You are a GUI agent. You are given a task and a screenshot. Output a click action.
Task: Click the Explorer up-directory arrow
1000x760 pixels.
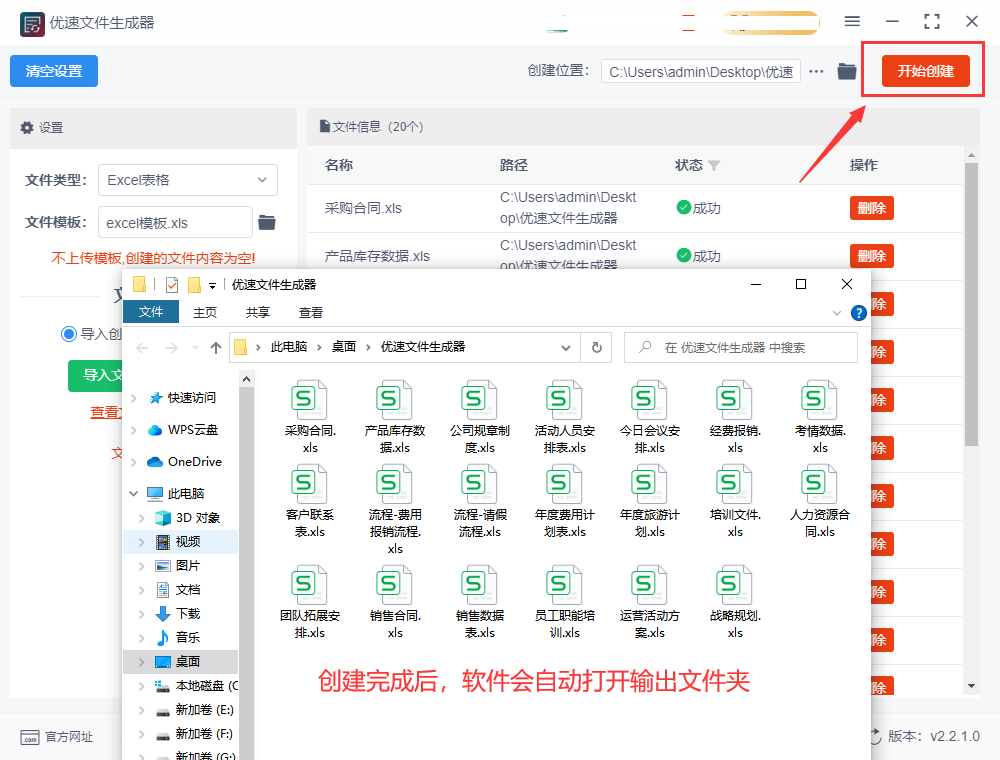pyautogui.click(x=216, y=347)
